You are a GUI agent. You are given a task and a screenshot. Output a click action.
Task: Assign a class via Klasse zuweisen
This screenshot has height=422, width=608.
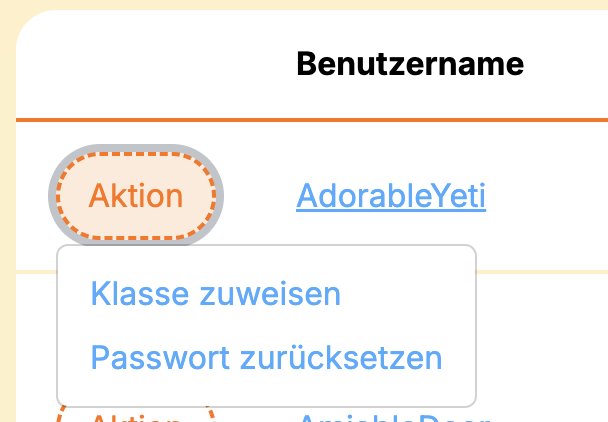[215, 294]
